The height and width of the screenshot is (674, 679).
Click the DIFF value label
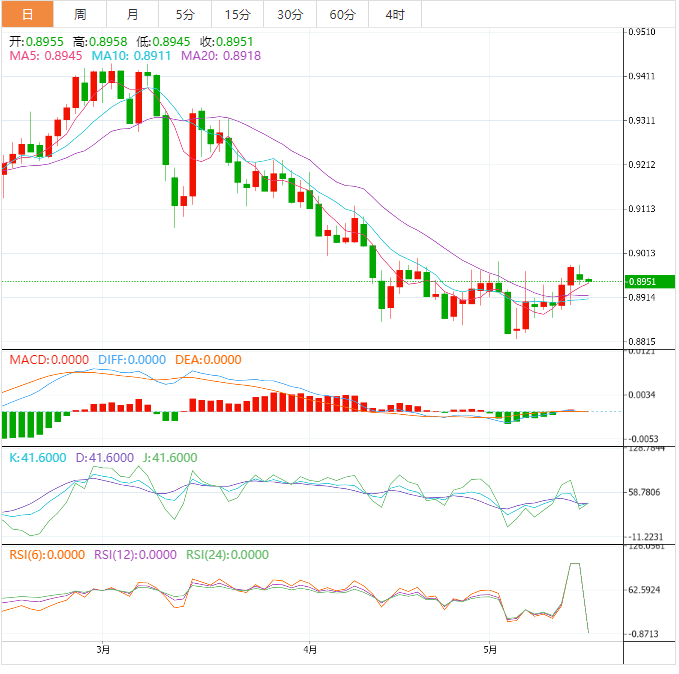(x=132, y=360)
